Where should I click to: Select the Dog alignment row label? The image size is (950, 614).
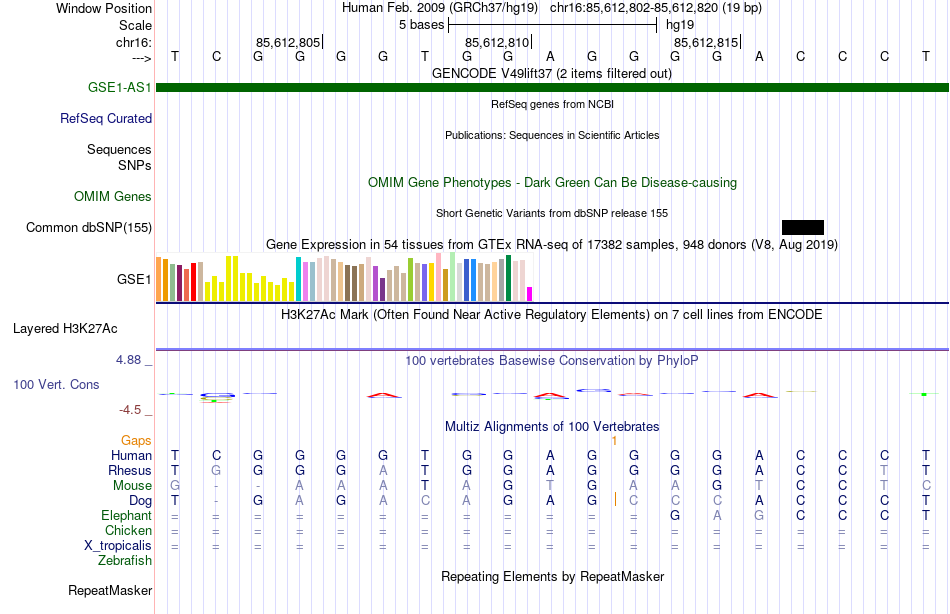pos(141,501)
